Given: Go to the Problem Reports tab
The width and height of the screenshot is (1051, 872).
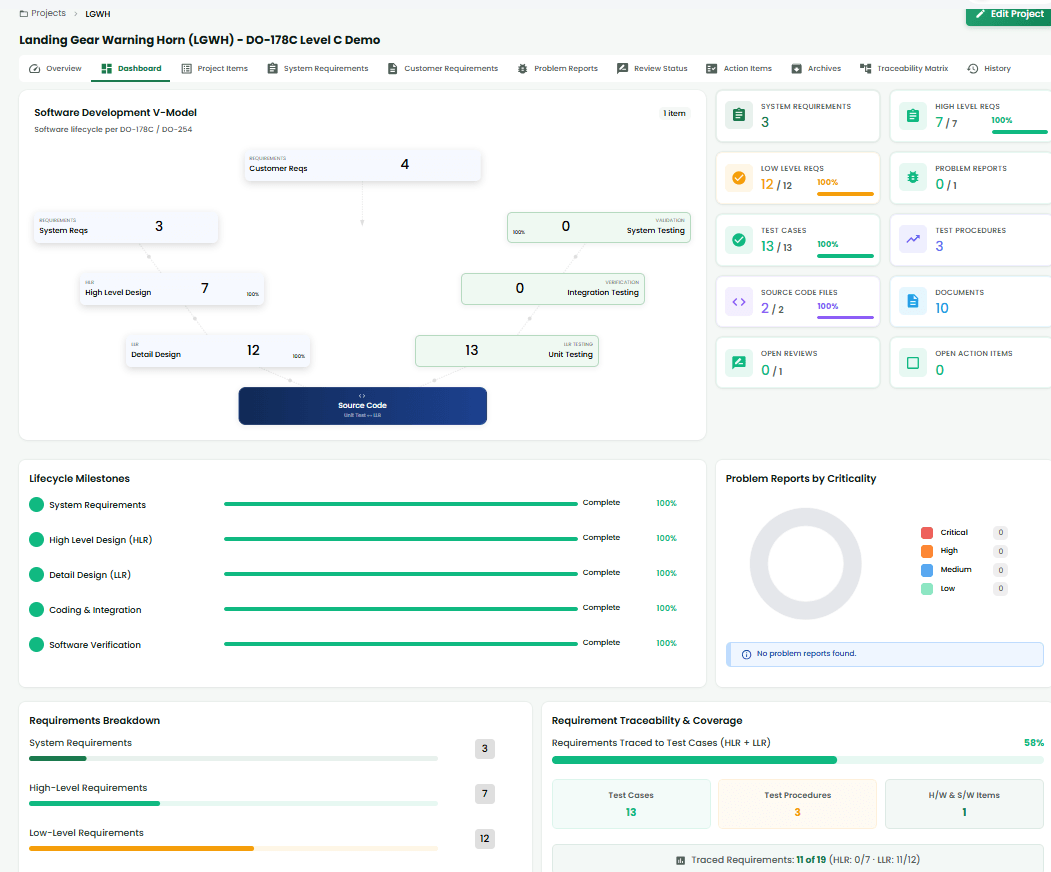Looking at the screenshot, I should click(x=558, y=68).
